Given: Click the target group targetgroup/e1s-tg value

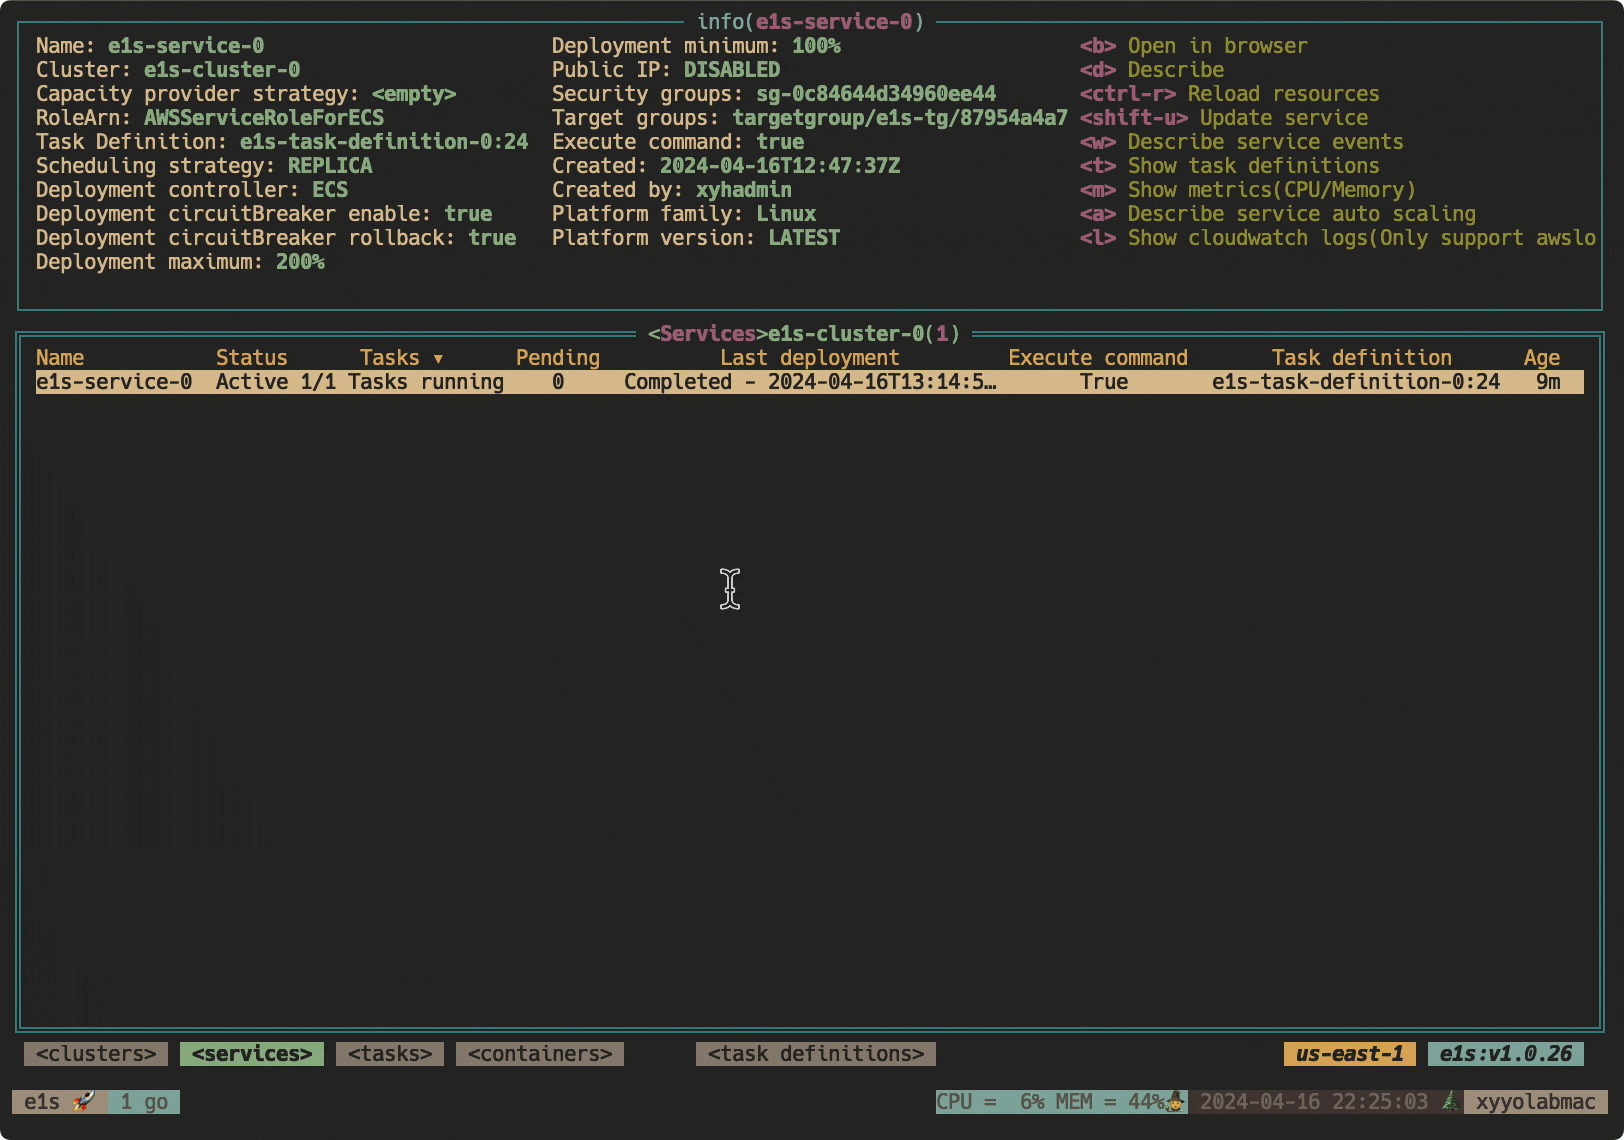Looking at the screenshot, I should pyautogui.click(x=900, y=118).
